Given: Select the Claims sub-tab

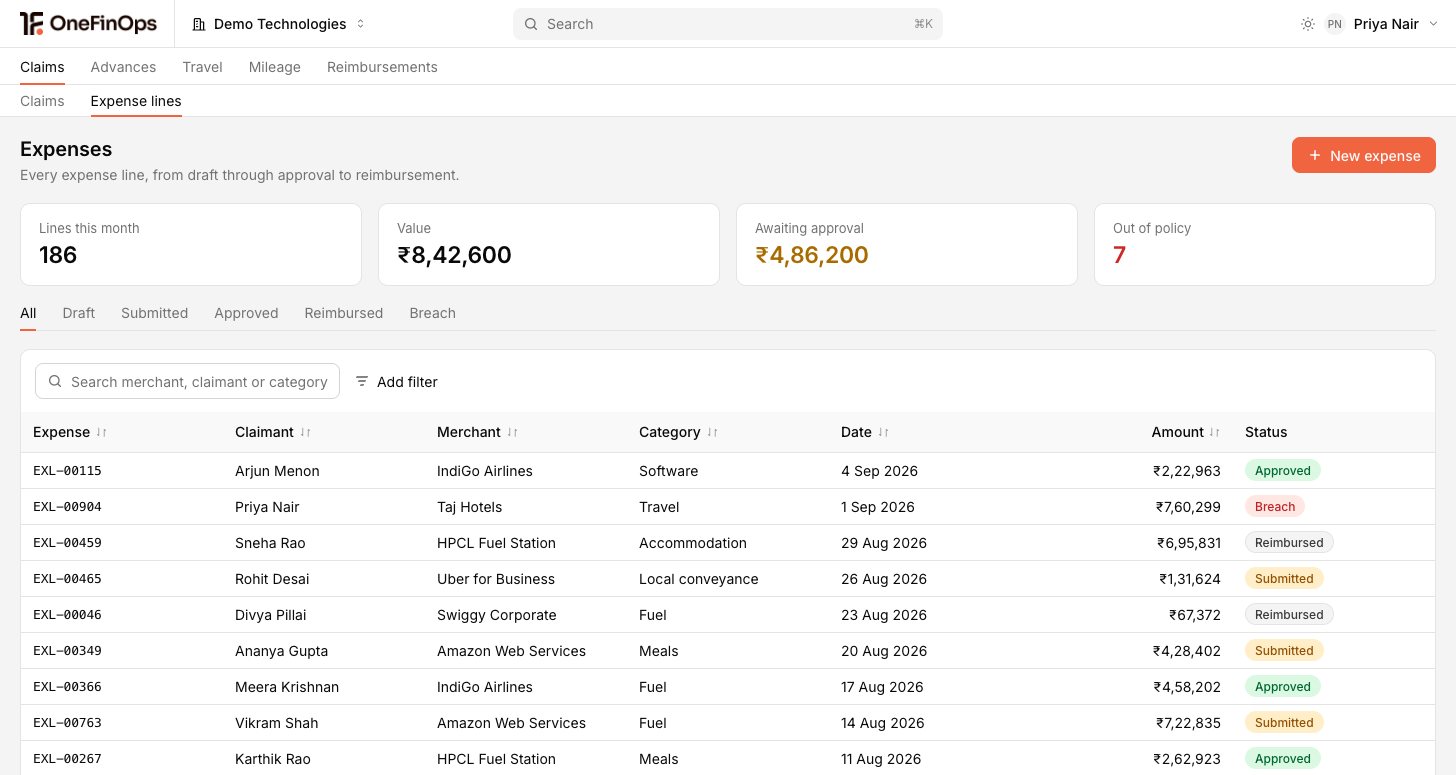Looking at the screenshot, I should [42, 101].
